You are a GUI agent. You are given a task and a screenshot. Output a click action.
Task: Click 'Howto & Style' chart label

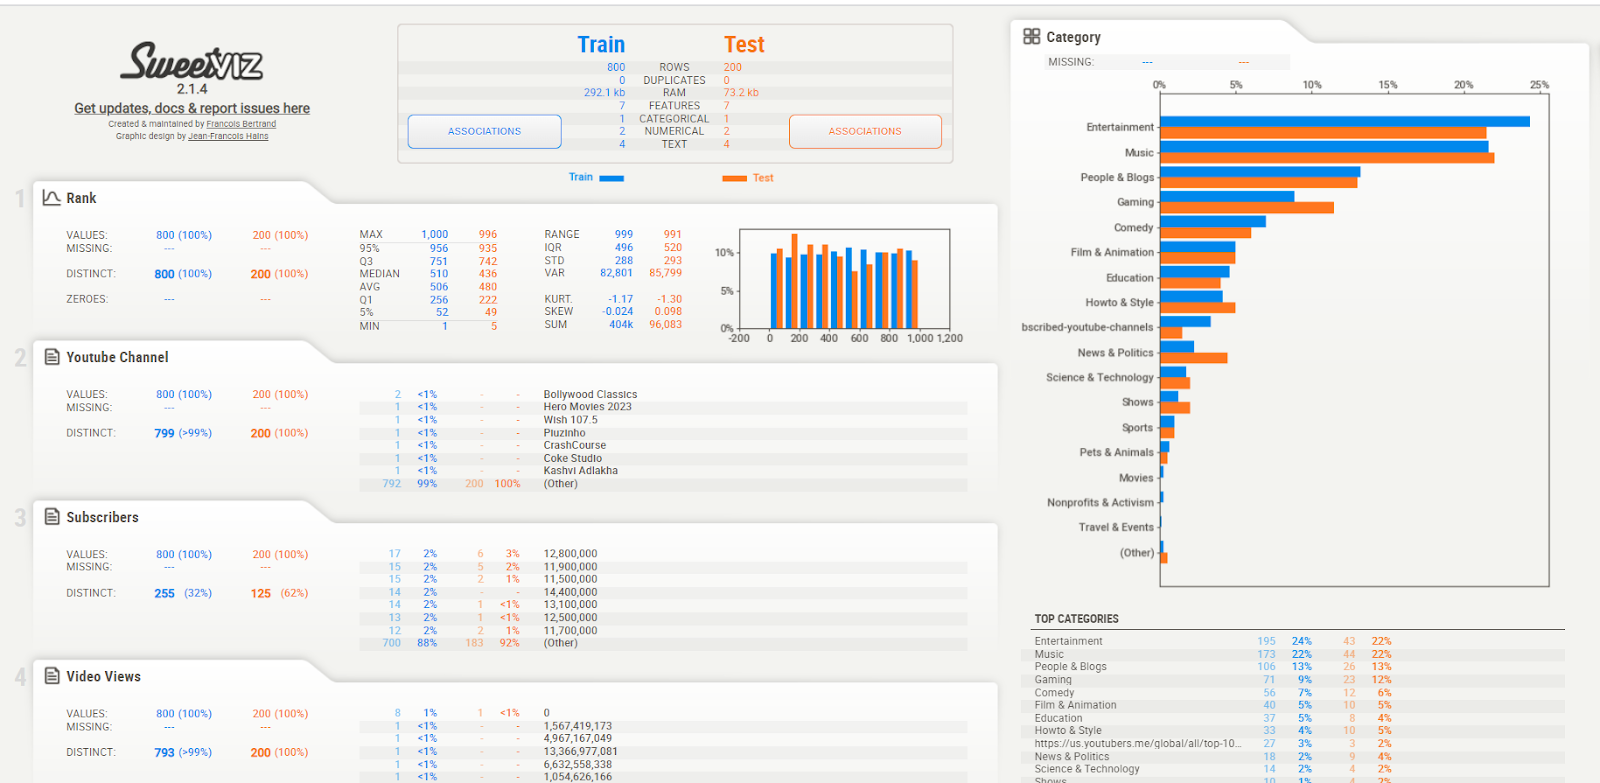pos(1119,302)
